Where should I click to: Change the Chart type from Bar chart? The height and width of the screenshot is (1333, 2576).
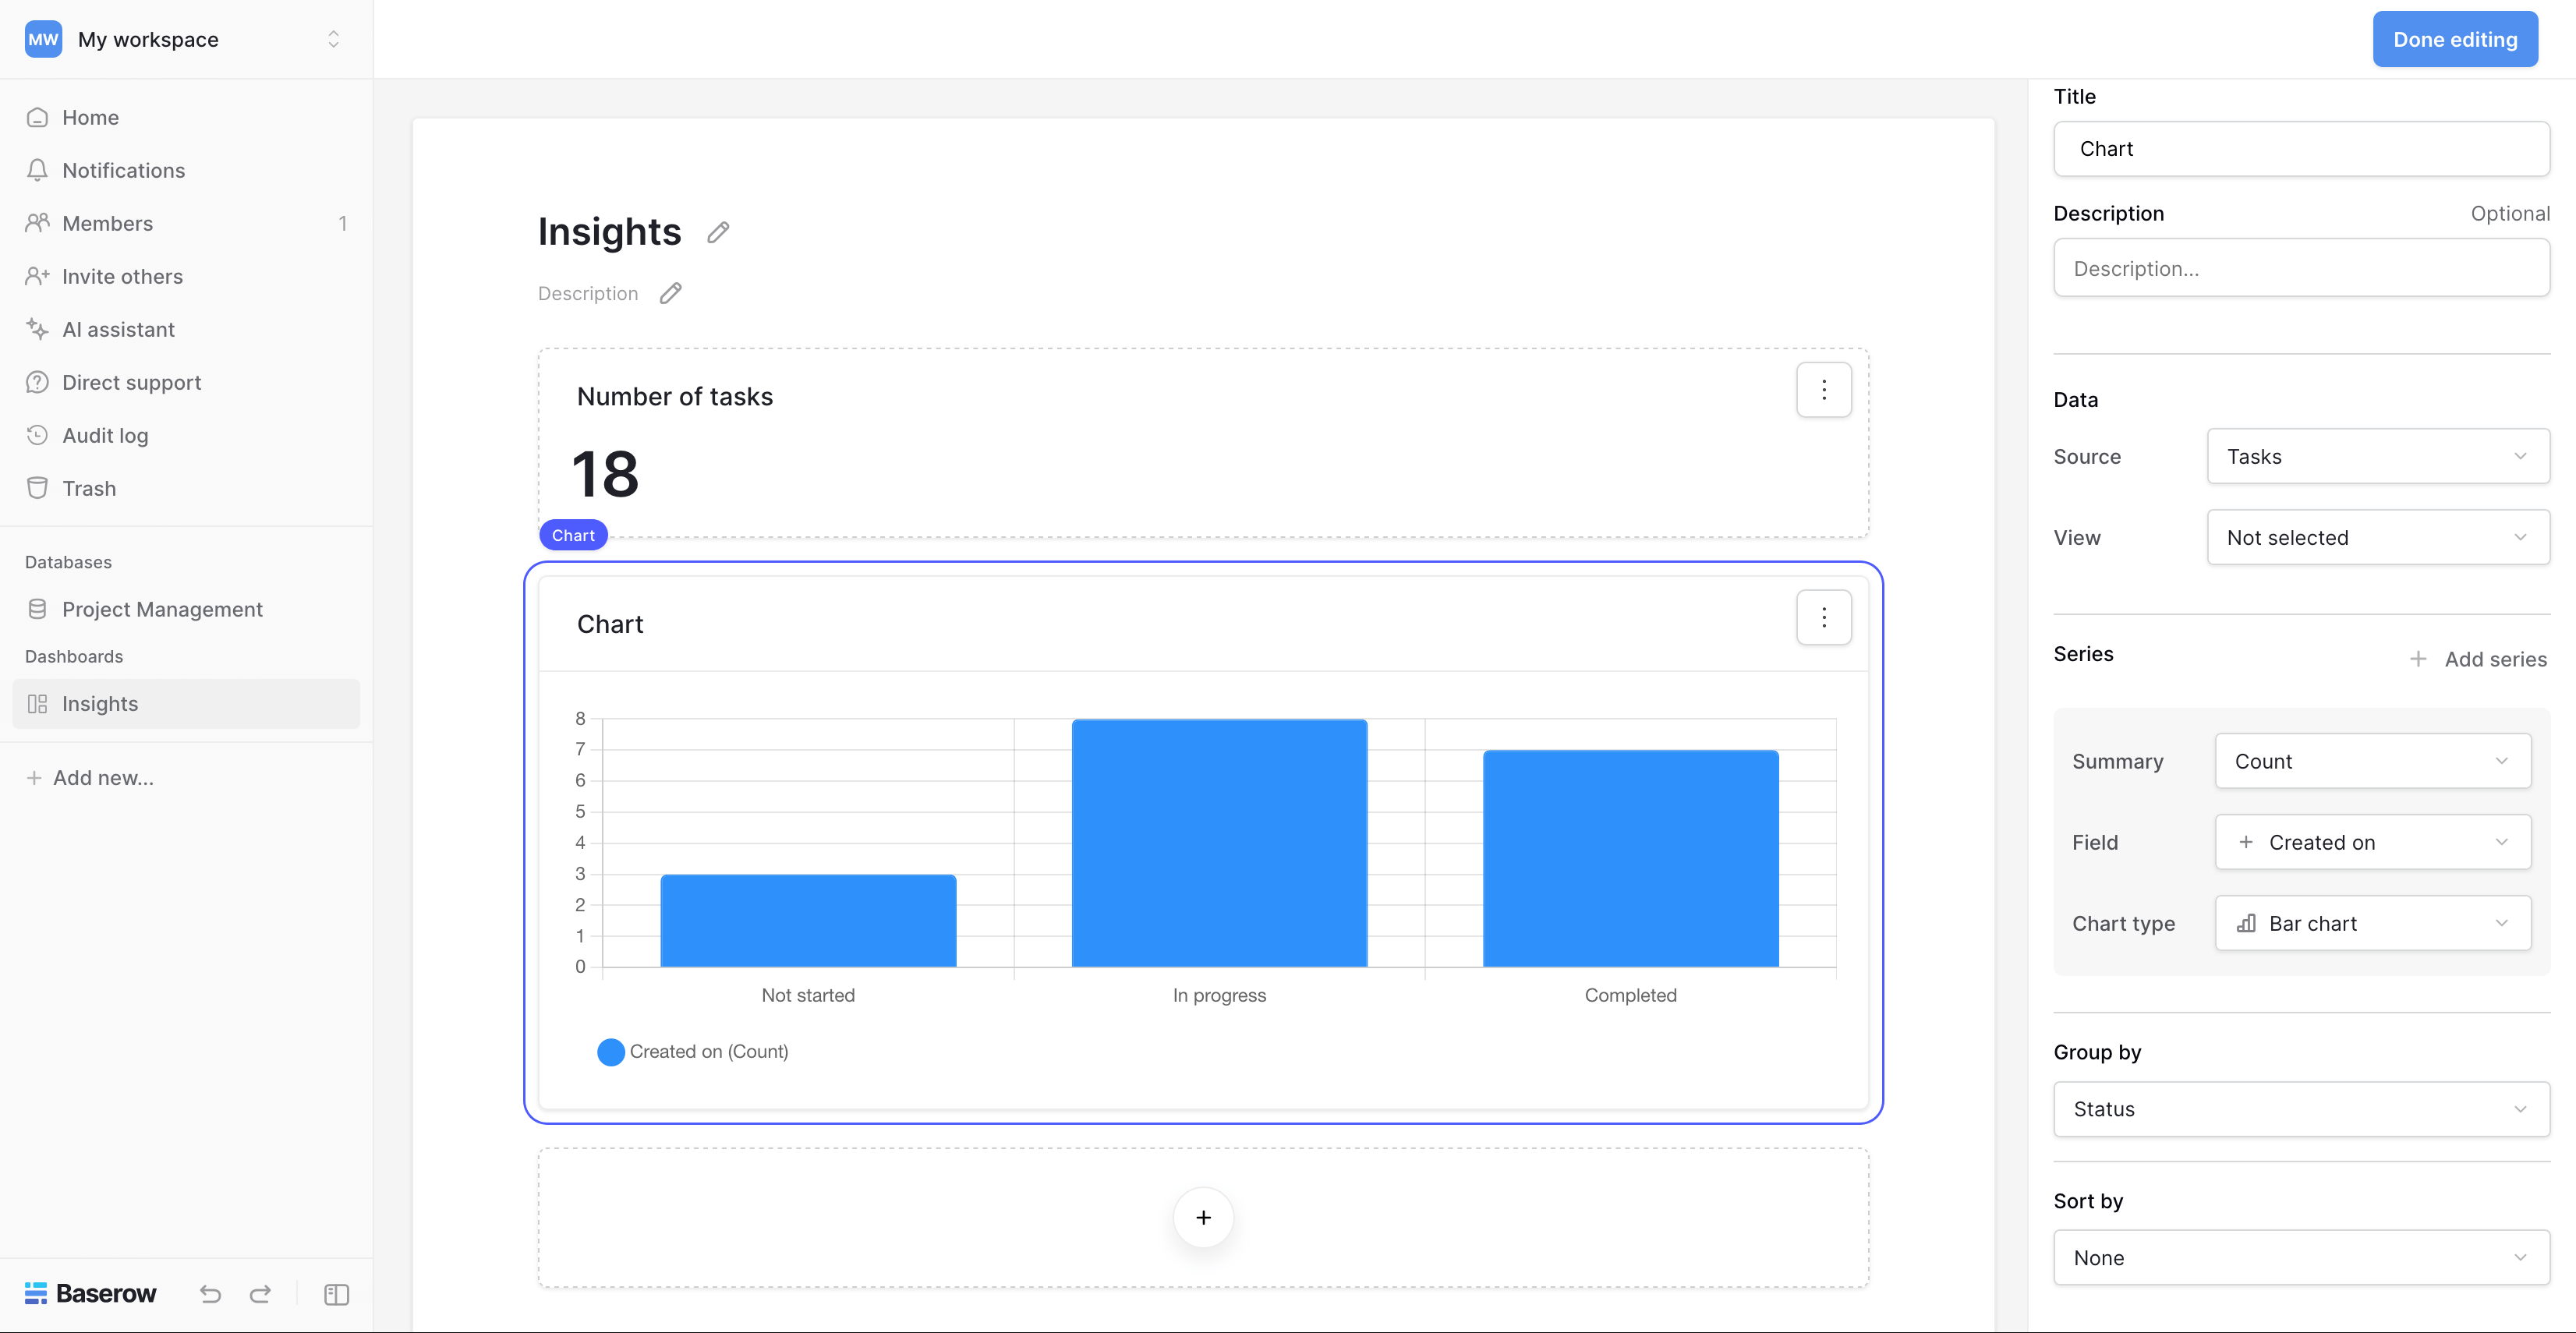click(x=2372, y=922)
